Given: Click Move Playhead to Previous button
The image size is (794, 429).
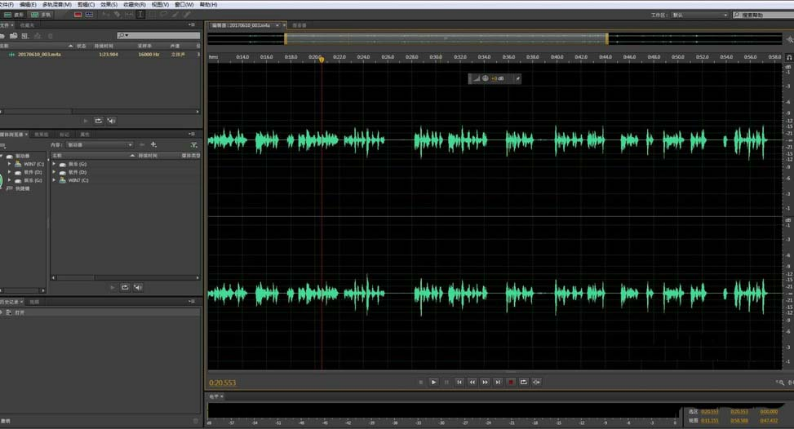Looking at the screenshot, I should click(x=459, y=382).
